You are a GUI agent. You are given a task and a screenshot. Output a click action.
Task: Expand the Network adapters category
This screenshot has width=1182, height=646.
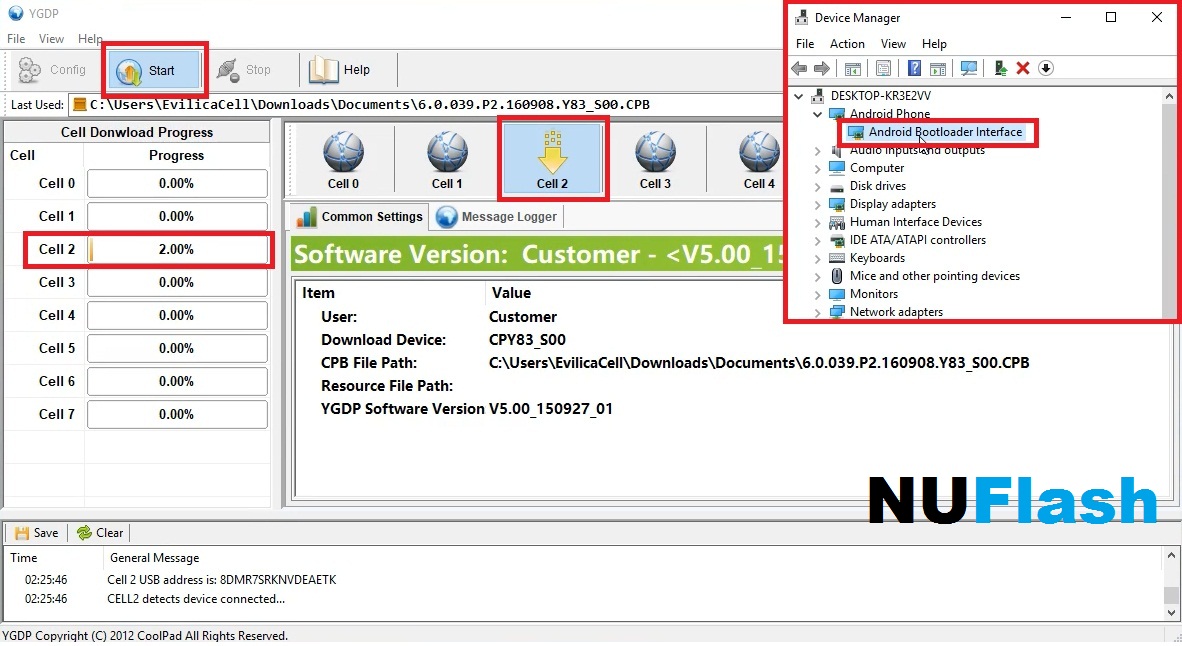818,312
